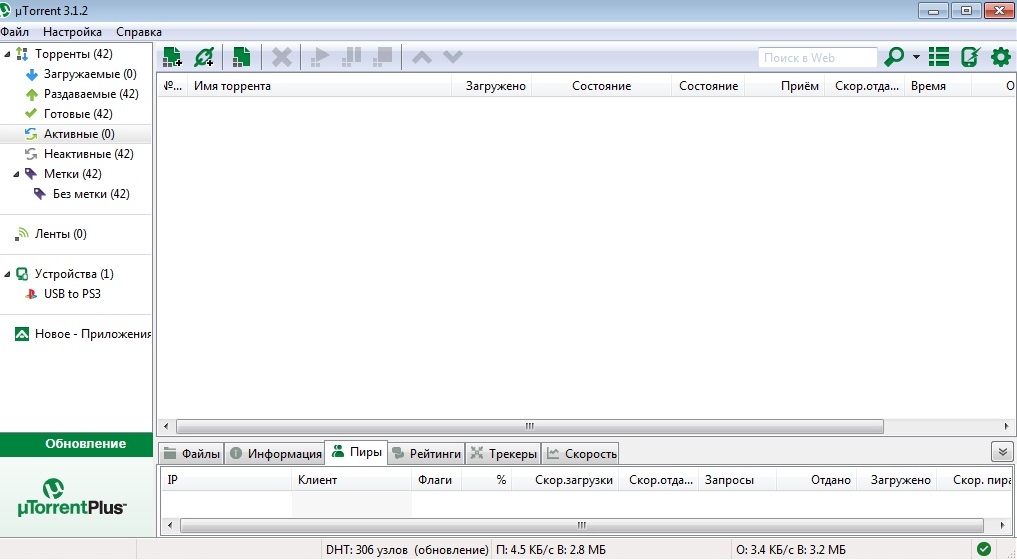Open search engine dropdown arrow beside magnifier
Viewport: 1017px width, 560px height.
[x=916, y=58]
